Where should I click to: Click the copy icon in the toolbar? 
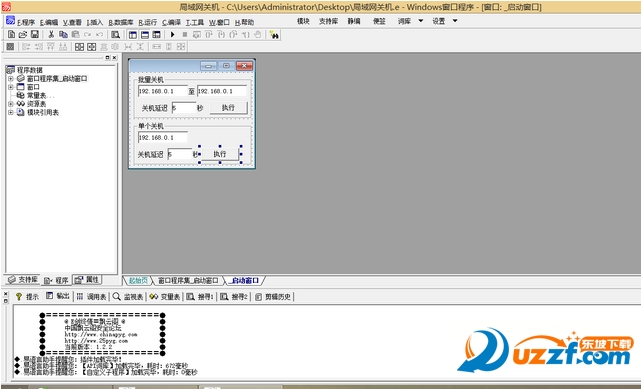(63, 35)
